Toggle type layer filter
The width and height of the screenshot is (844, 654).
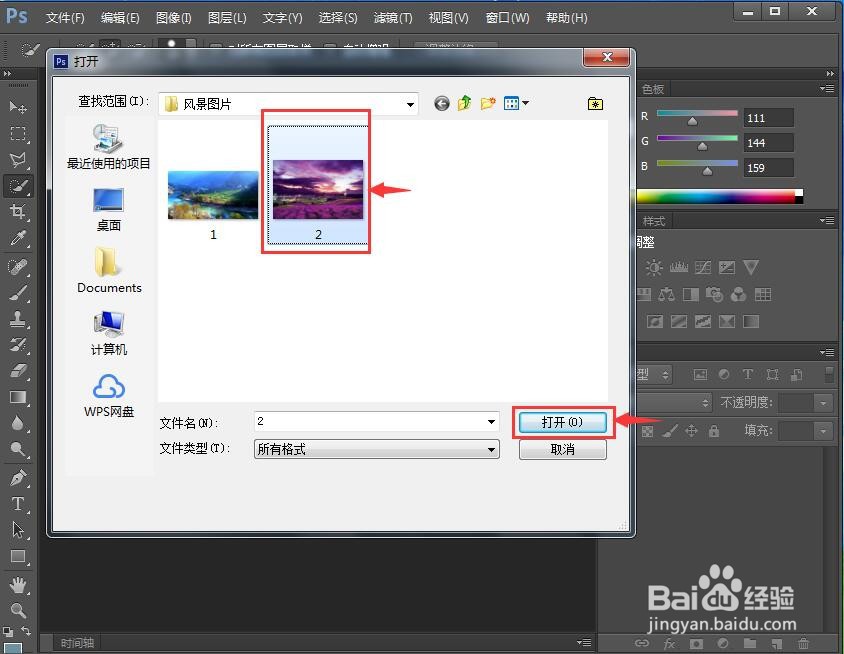pyautogui.click(x=748, y=375)
